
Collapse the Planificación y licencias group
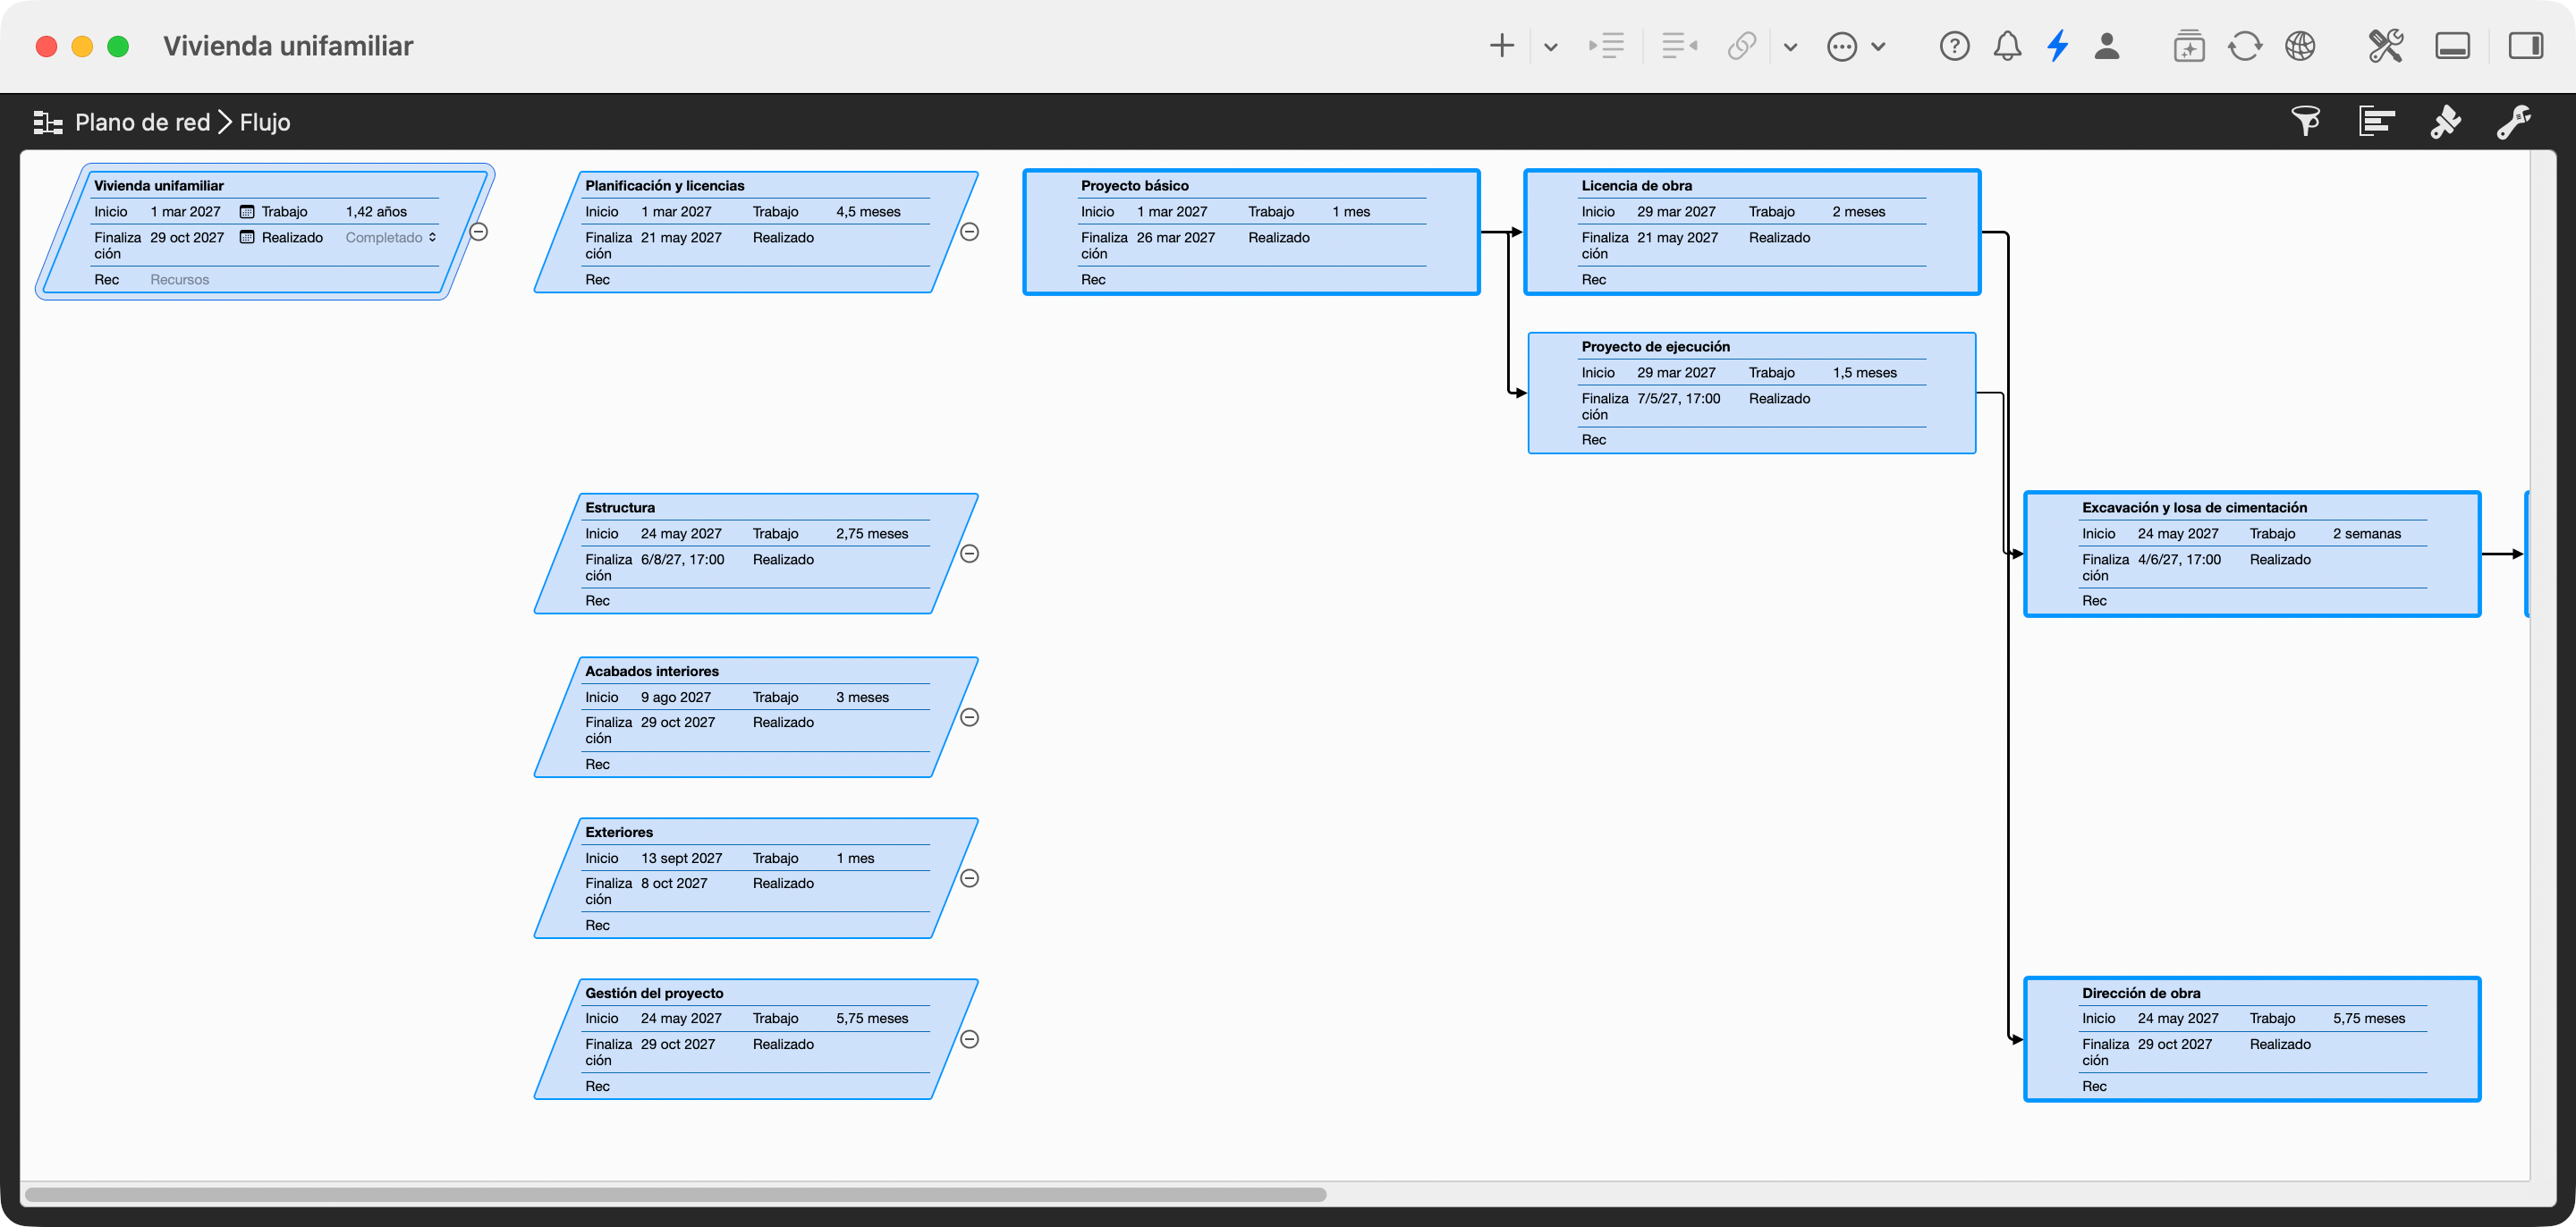(x=969, y=232)
